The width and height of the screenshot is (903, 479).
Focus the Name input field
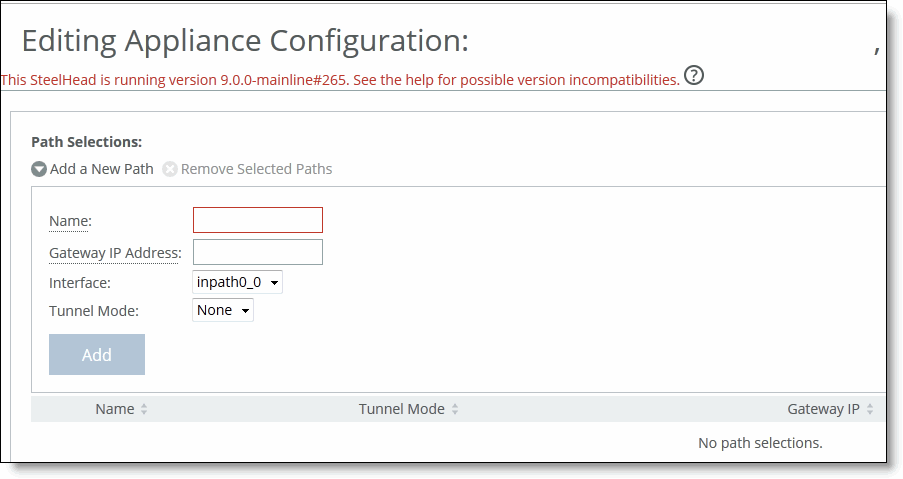(x=258, y=220)
